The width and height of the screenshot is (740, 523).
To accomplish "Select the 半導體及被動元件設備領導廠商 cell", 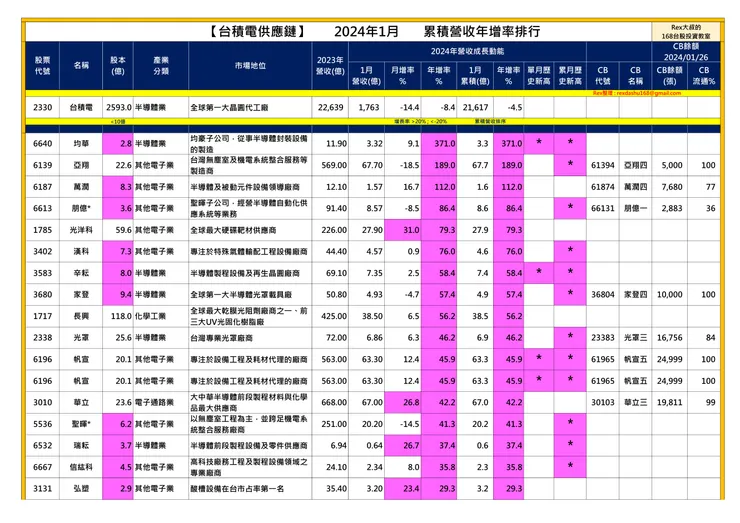I will 250,187.
